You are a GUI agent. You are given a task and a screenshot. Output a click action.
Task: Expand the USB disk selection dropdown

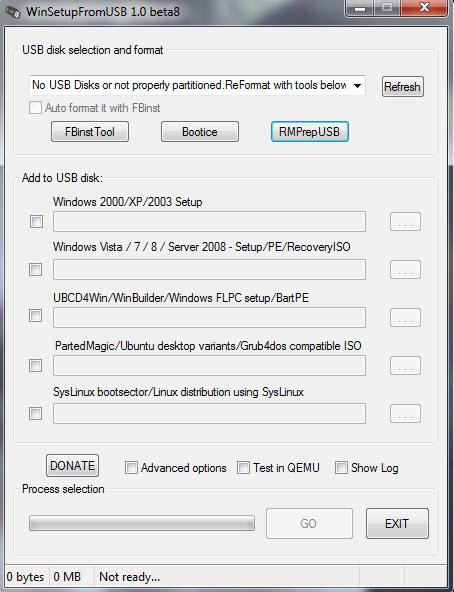pyautogui.click(x=357, y=85)
